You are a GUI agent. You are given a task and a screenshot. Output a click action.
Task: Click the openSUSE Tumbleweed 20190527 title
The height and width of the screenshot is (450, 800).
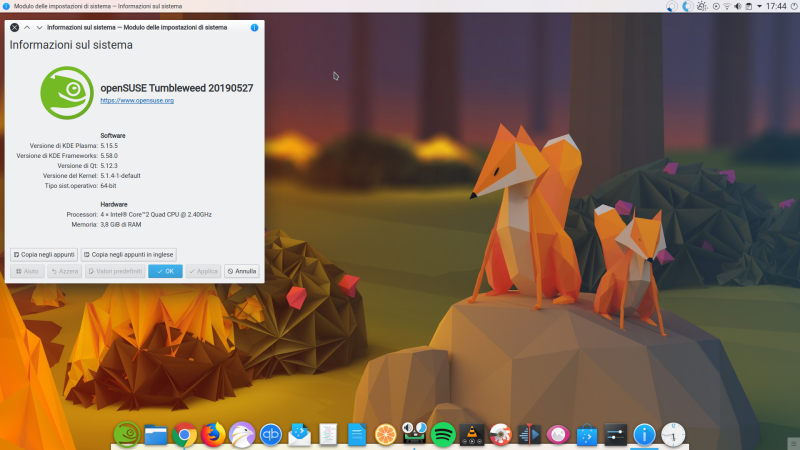coord(177,88)
